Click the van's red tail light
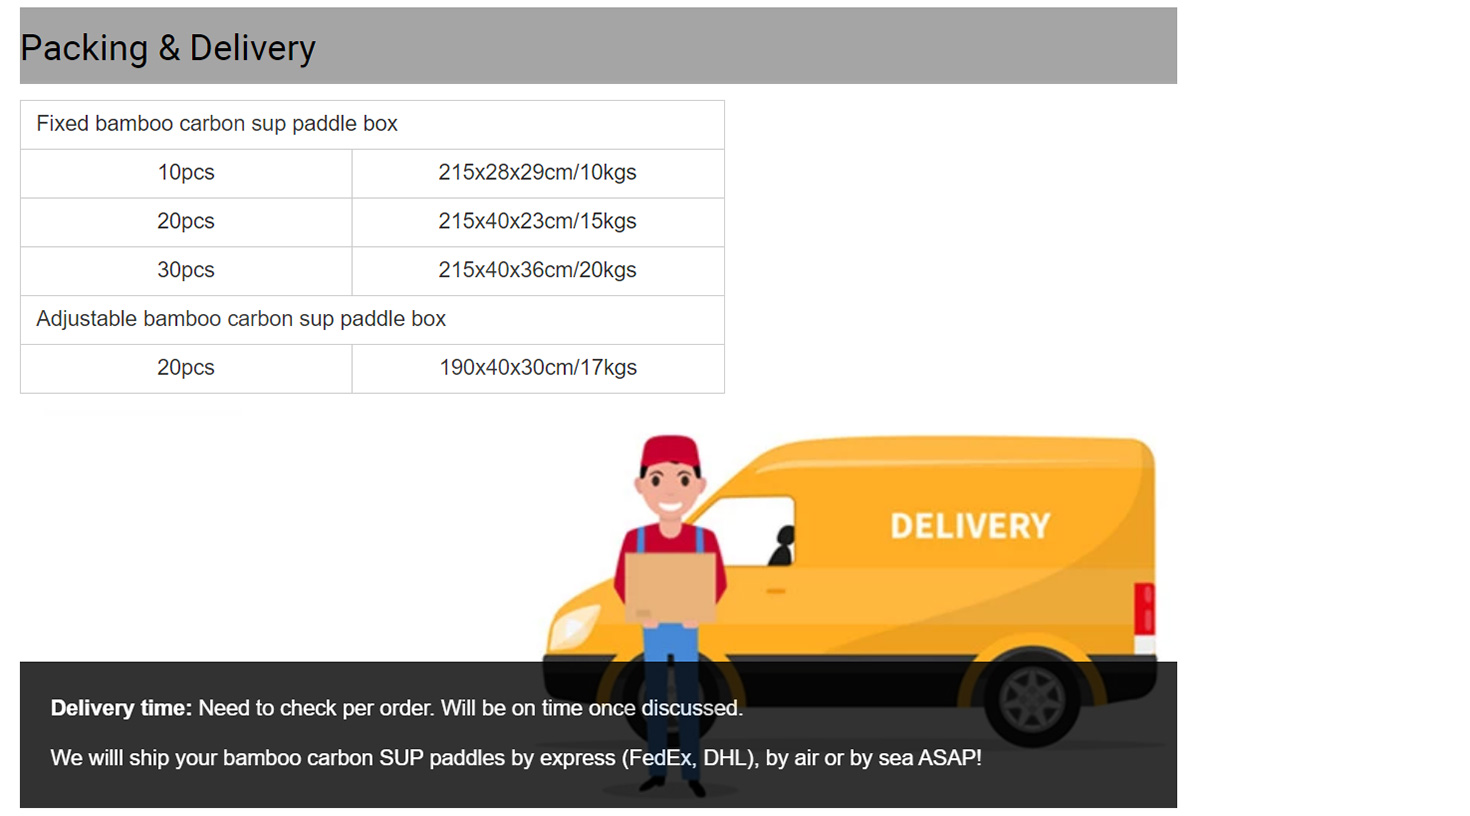This screenshot has width=1470, height=816. click(1144, 608)
